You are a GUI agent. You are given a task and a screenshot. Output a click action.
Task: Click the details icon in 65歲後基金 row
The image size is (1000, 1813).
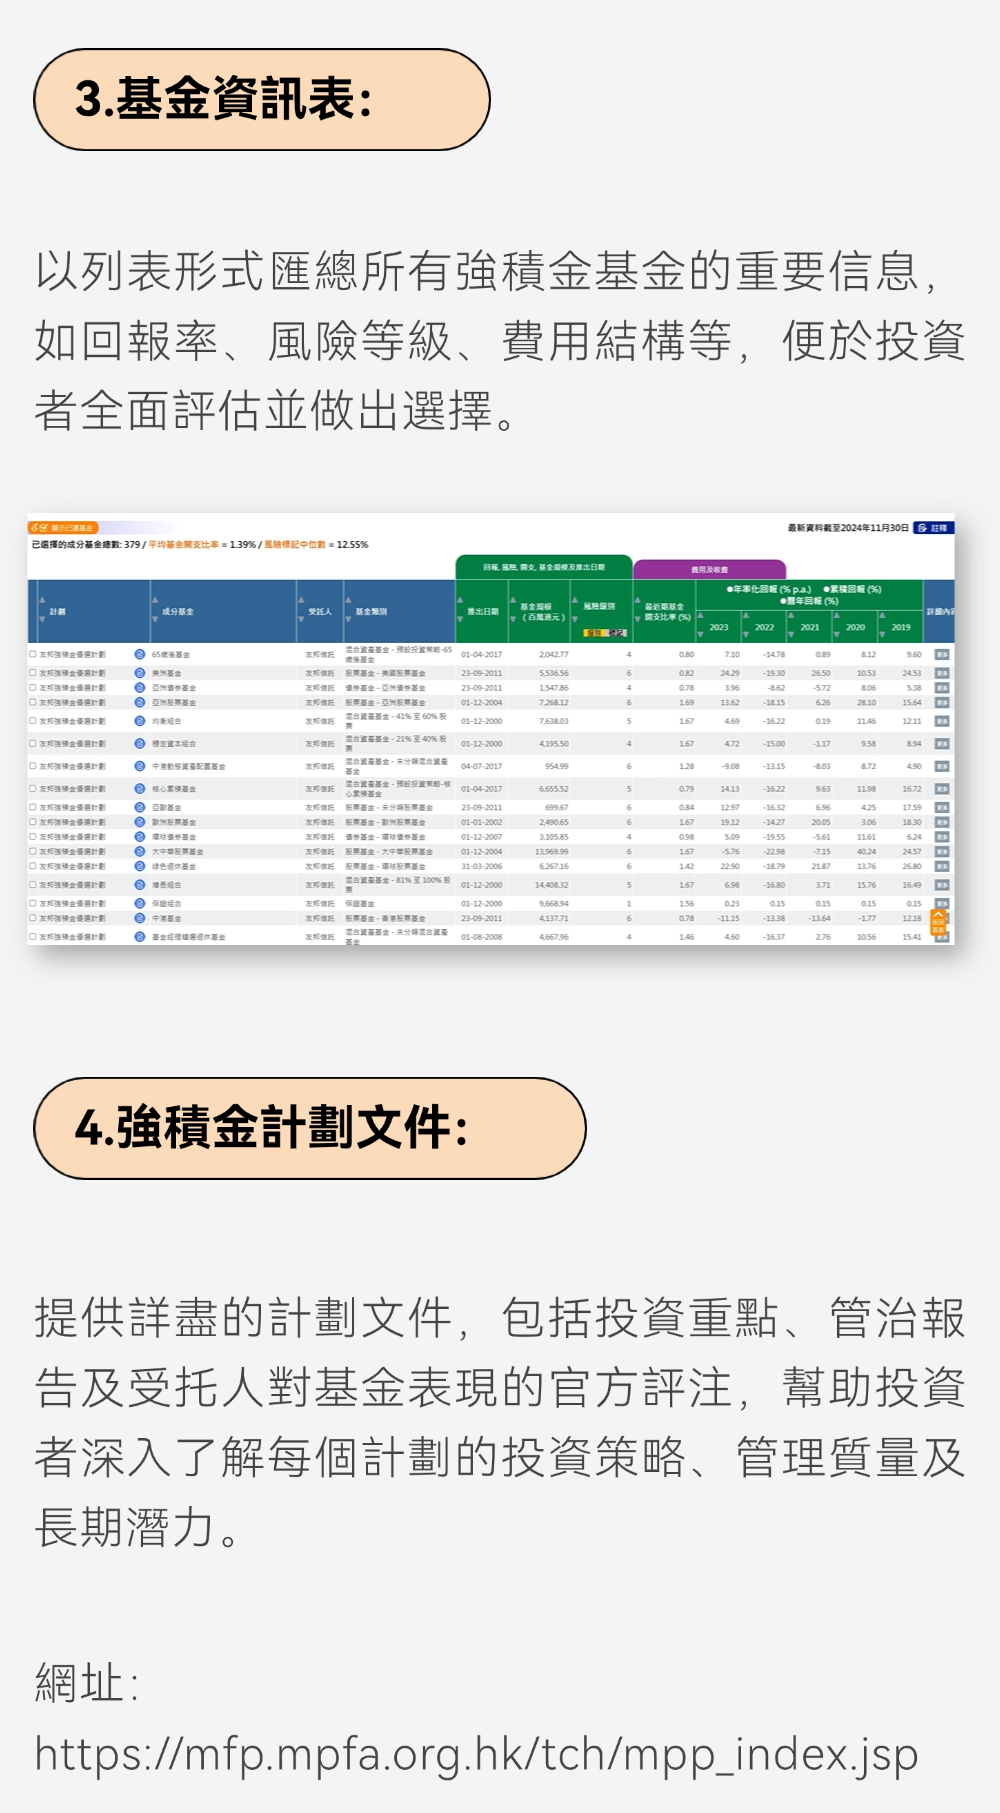pyautogui.click(x=941, y=655)
